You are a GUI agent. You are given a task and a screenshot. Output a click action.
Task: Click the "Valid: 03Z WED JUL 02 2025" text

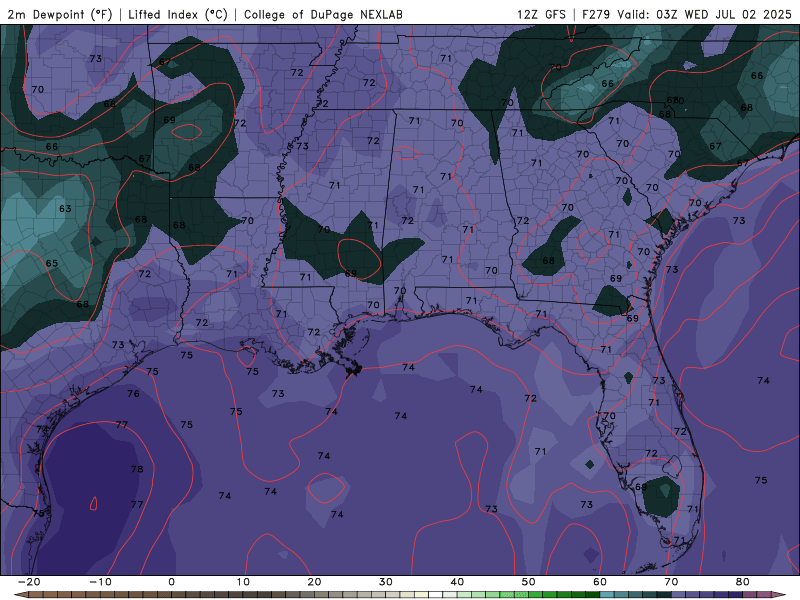tap(704, 14)
